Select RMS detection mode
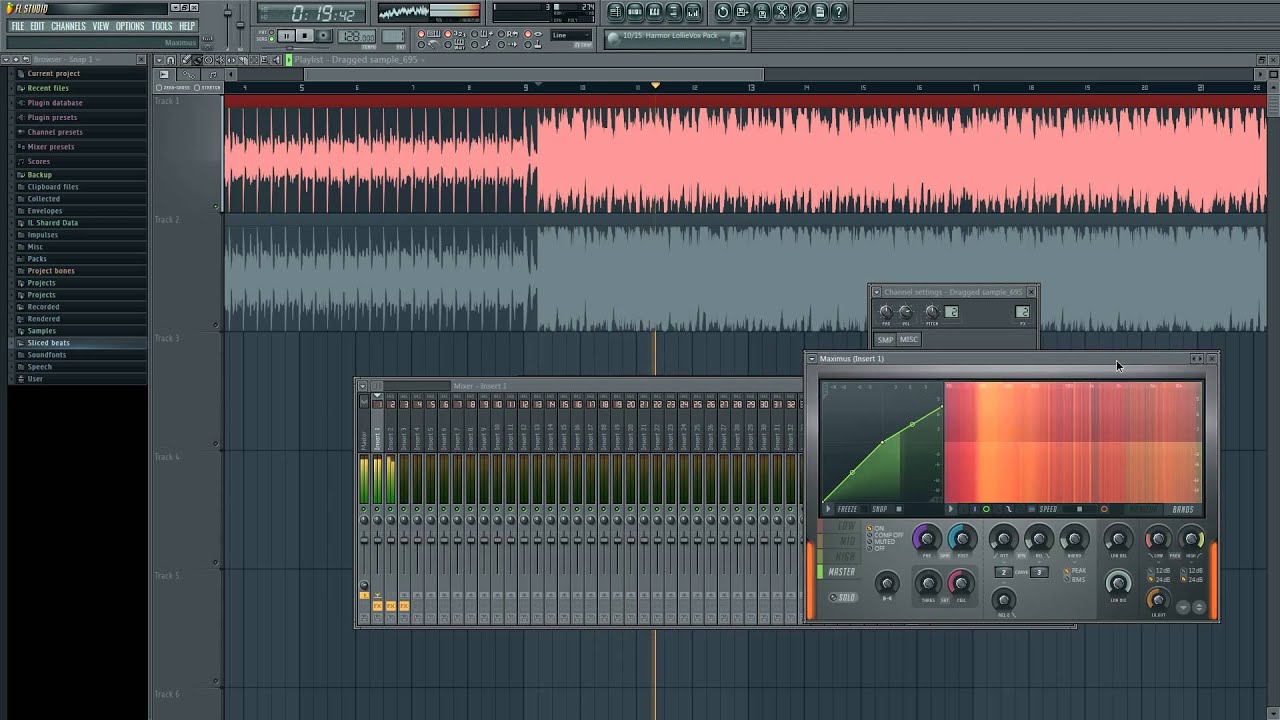1280x720 pixels. [x=1074, y=580]
